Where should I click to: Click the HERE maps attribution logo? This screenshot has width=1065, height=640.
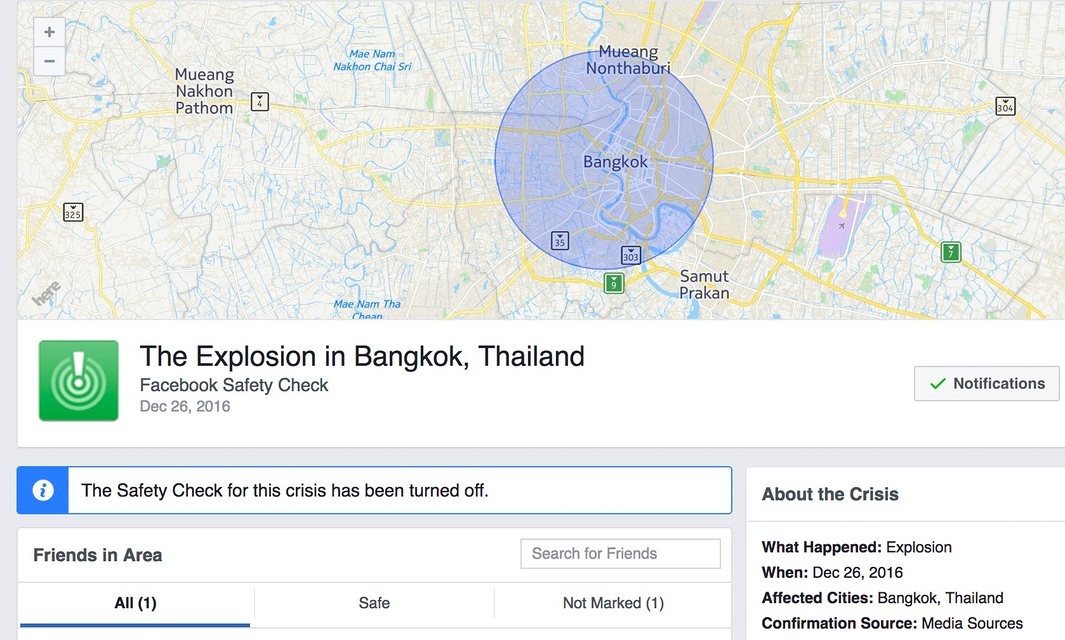point(47,291)
